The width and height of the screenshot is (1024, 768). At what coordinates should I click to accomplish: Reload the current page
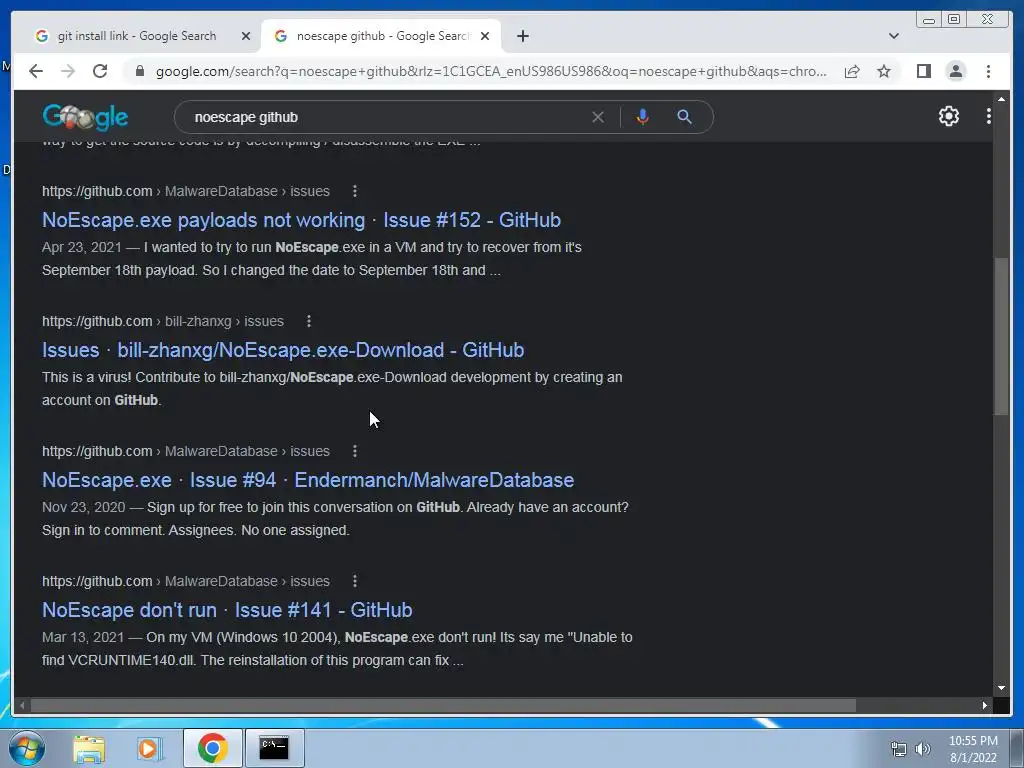(100, 71)
